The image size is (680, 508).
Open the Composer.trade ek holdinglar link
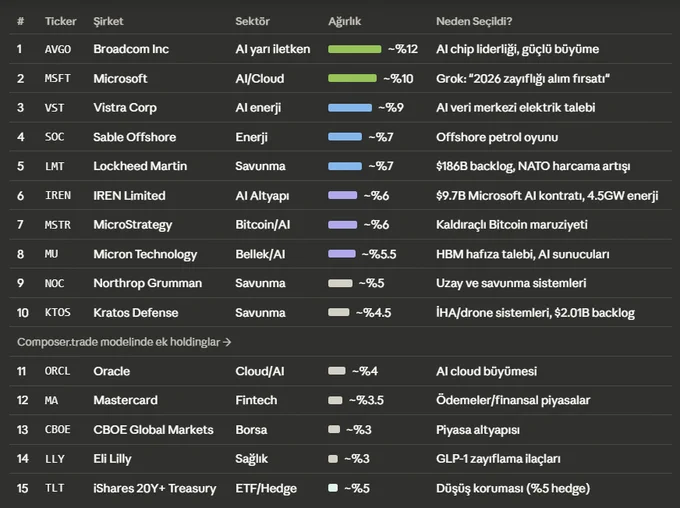coord(124,342)
